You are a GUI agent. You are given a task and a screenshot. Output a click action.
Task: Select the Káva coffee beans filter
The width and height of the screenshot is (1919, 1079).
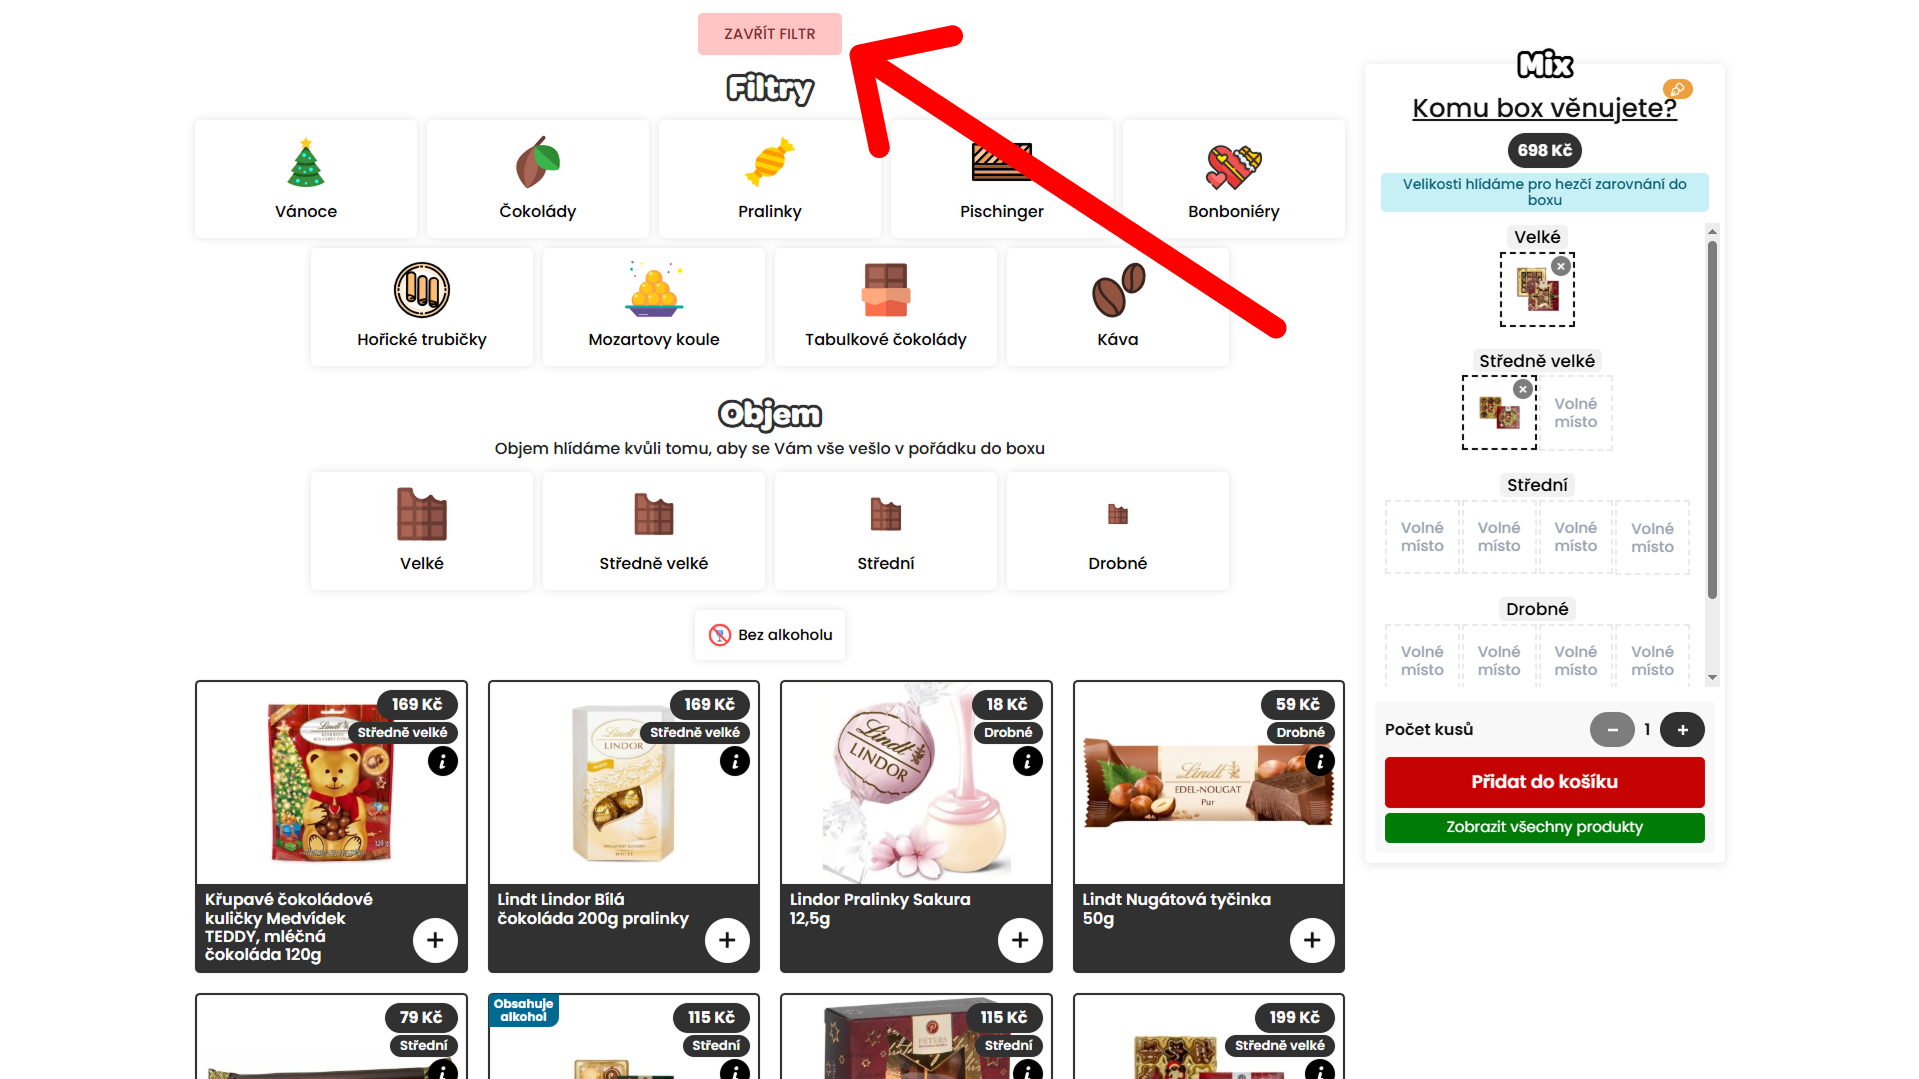[1118, 307]
